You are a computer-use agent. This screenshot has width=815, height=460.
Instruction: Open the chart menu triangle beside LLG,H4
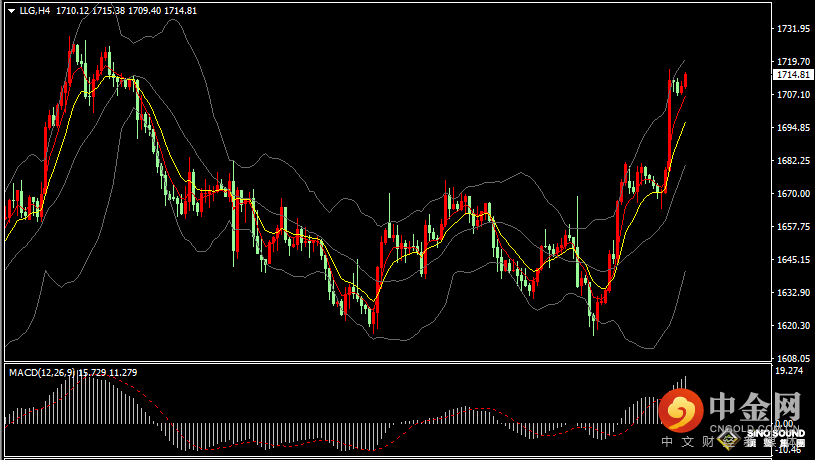11,11
